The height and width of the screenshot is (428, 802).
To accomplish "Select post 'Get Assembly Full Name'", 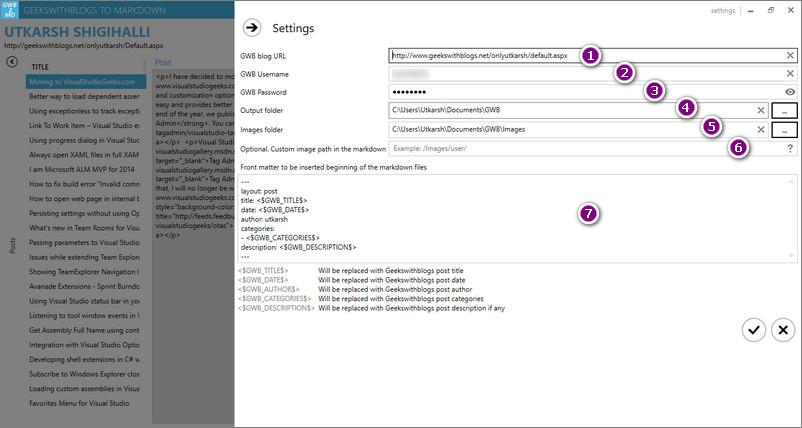I will click(86, 330).
